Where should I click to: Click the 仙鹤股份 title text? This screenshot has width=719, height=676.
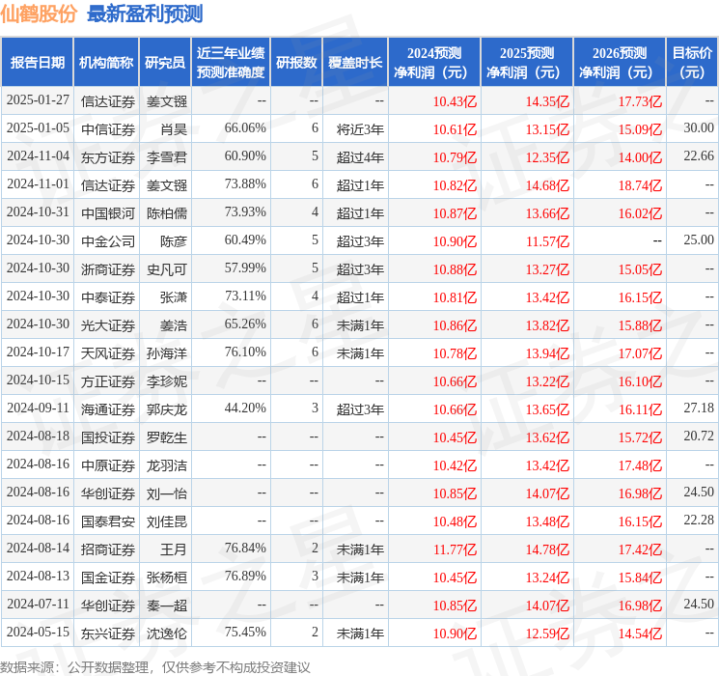click(x=39, y=14)
